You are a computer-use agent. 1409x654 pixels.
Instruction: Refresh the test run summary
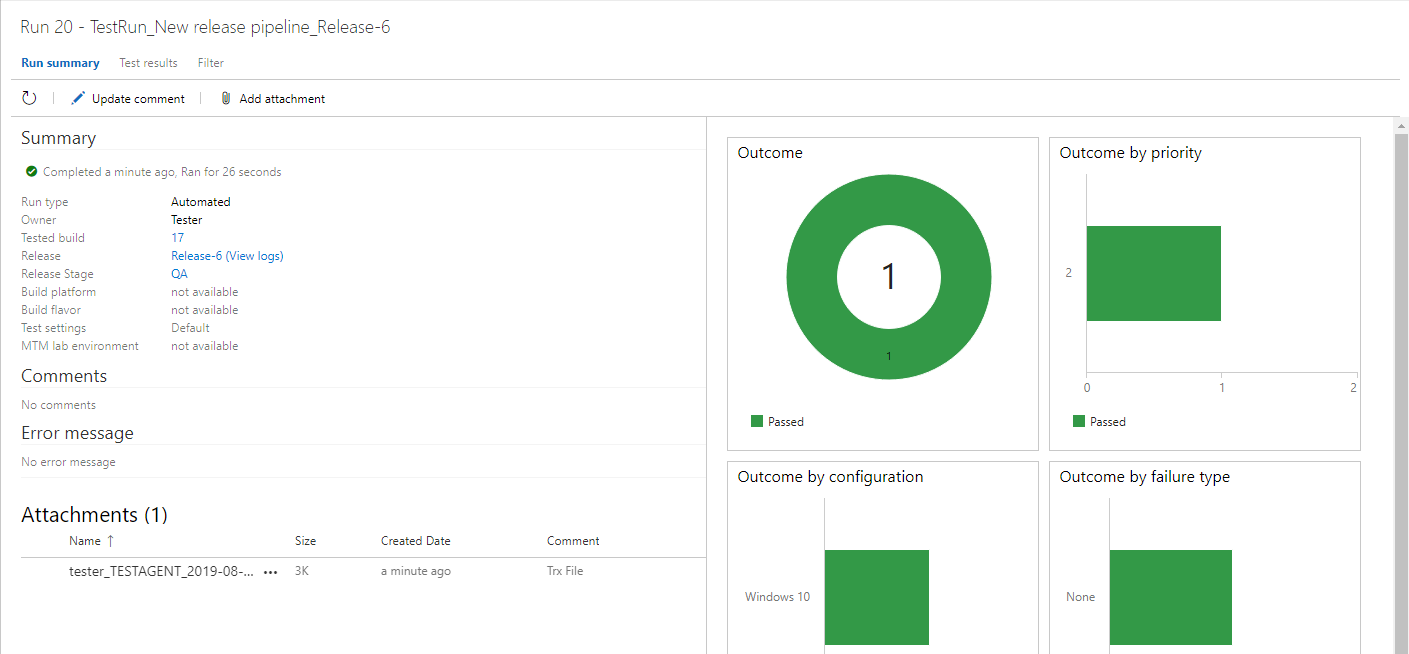point(29,97)
